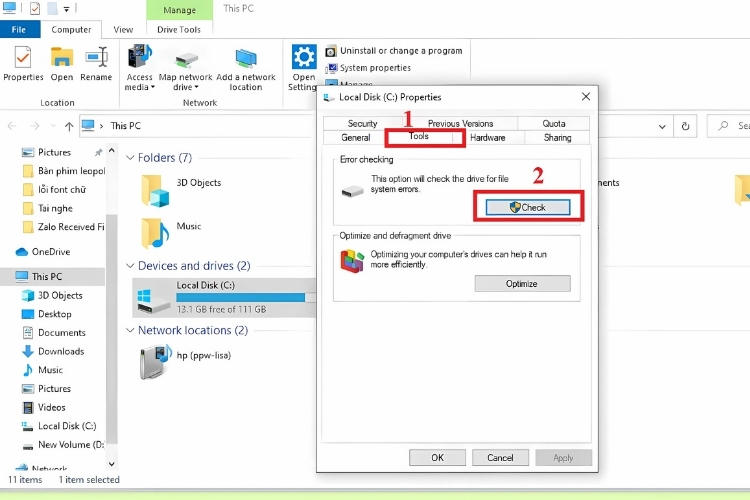Open the View ribbon tab
Screen dimensions: 750x500
click(x=123, y=30)
